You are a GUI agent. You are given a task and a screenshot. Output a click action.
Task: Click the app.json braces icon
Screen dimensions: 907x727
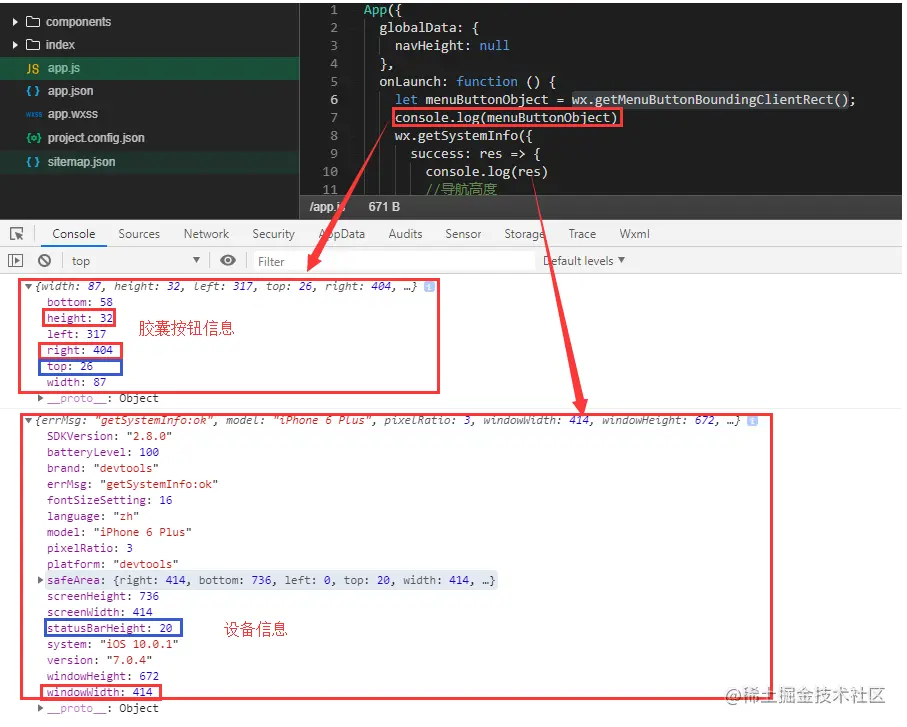click(33, 91)
